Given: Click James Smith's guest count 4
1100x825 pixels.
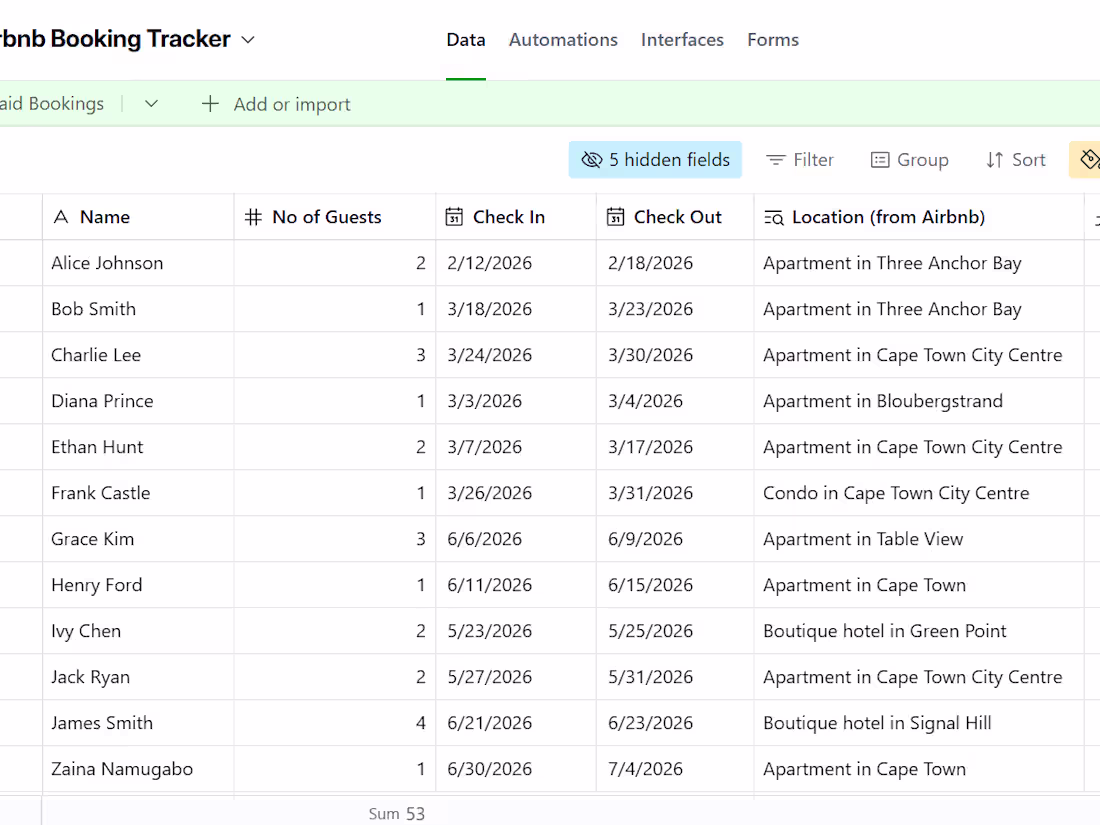Looking at the screenshot, I should pyautogui.click(x=335, y=723).
